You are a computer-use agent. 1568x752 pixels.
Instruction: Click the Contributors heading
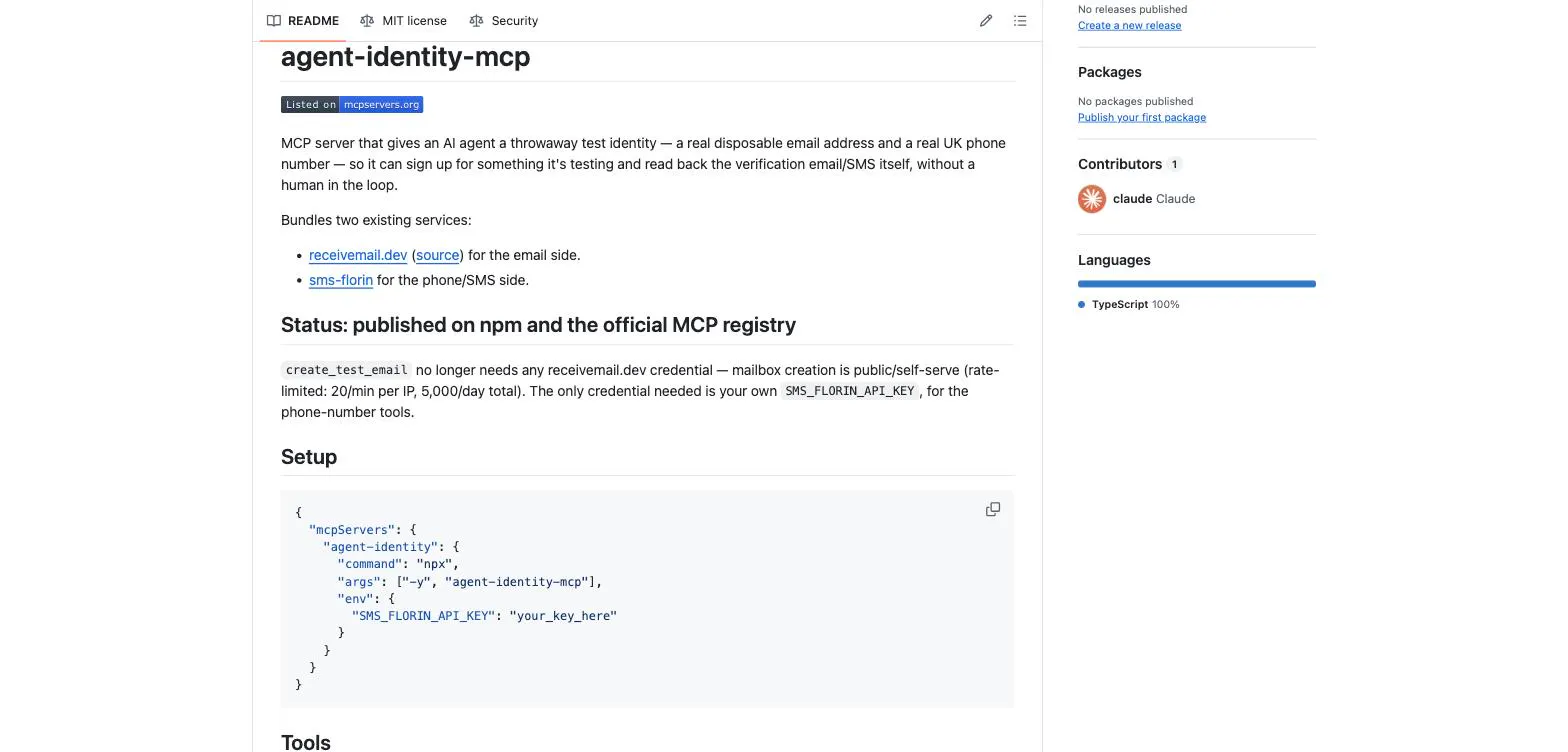pos(1120,164)
